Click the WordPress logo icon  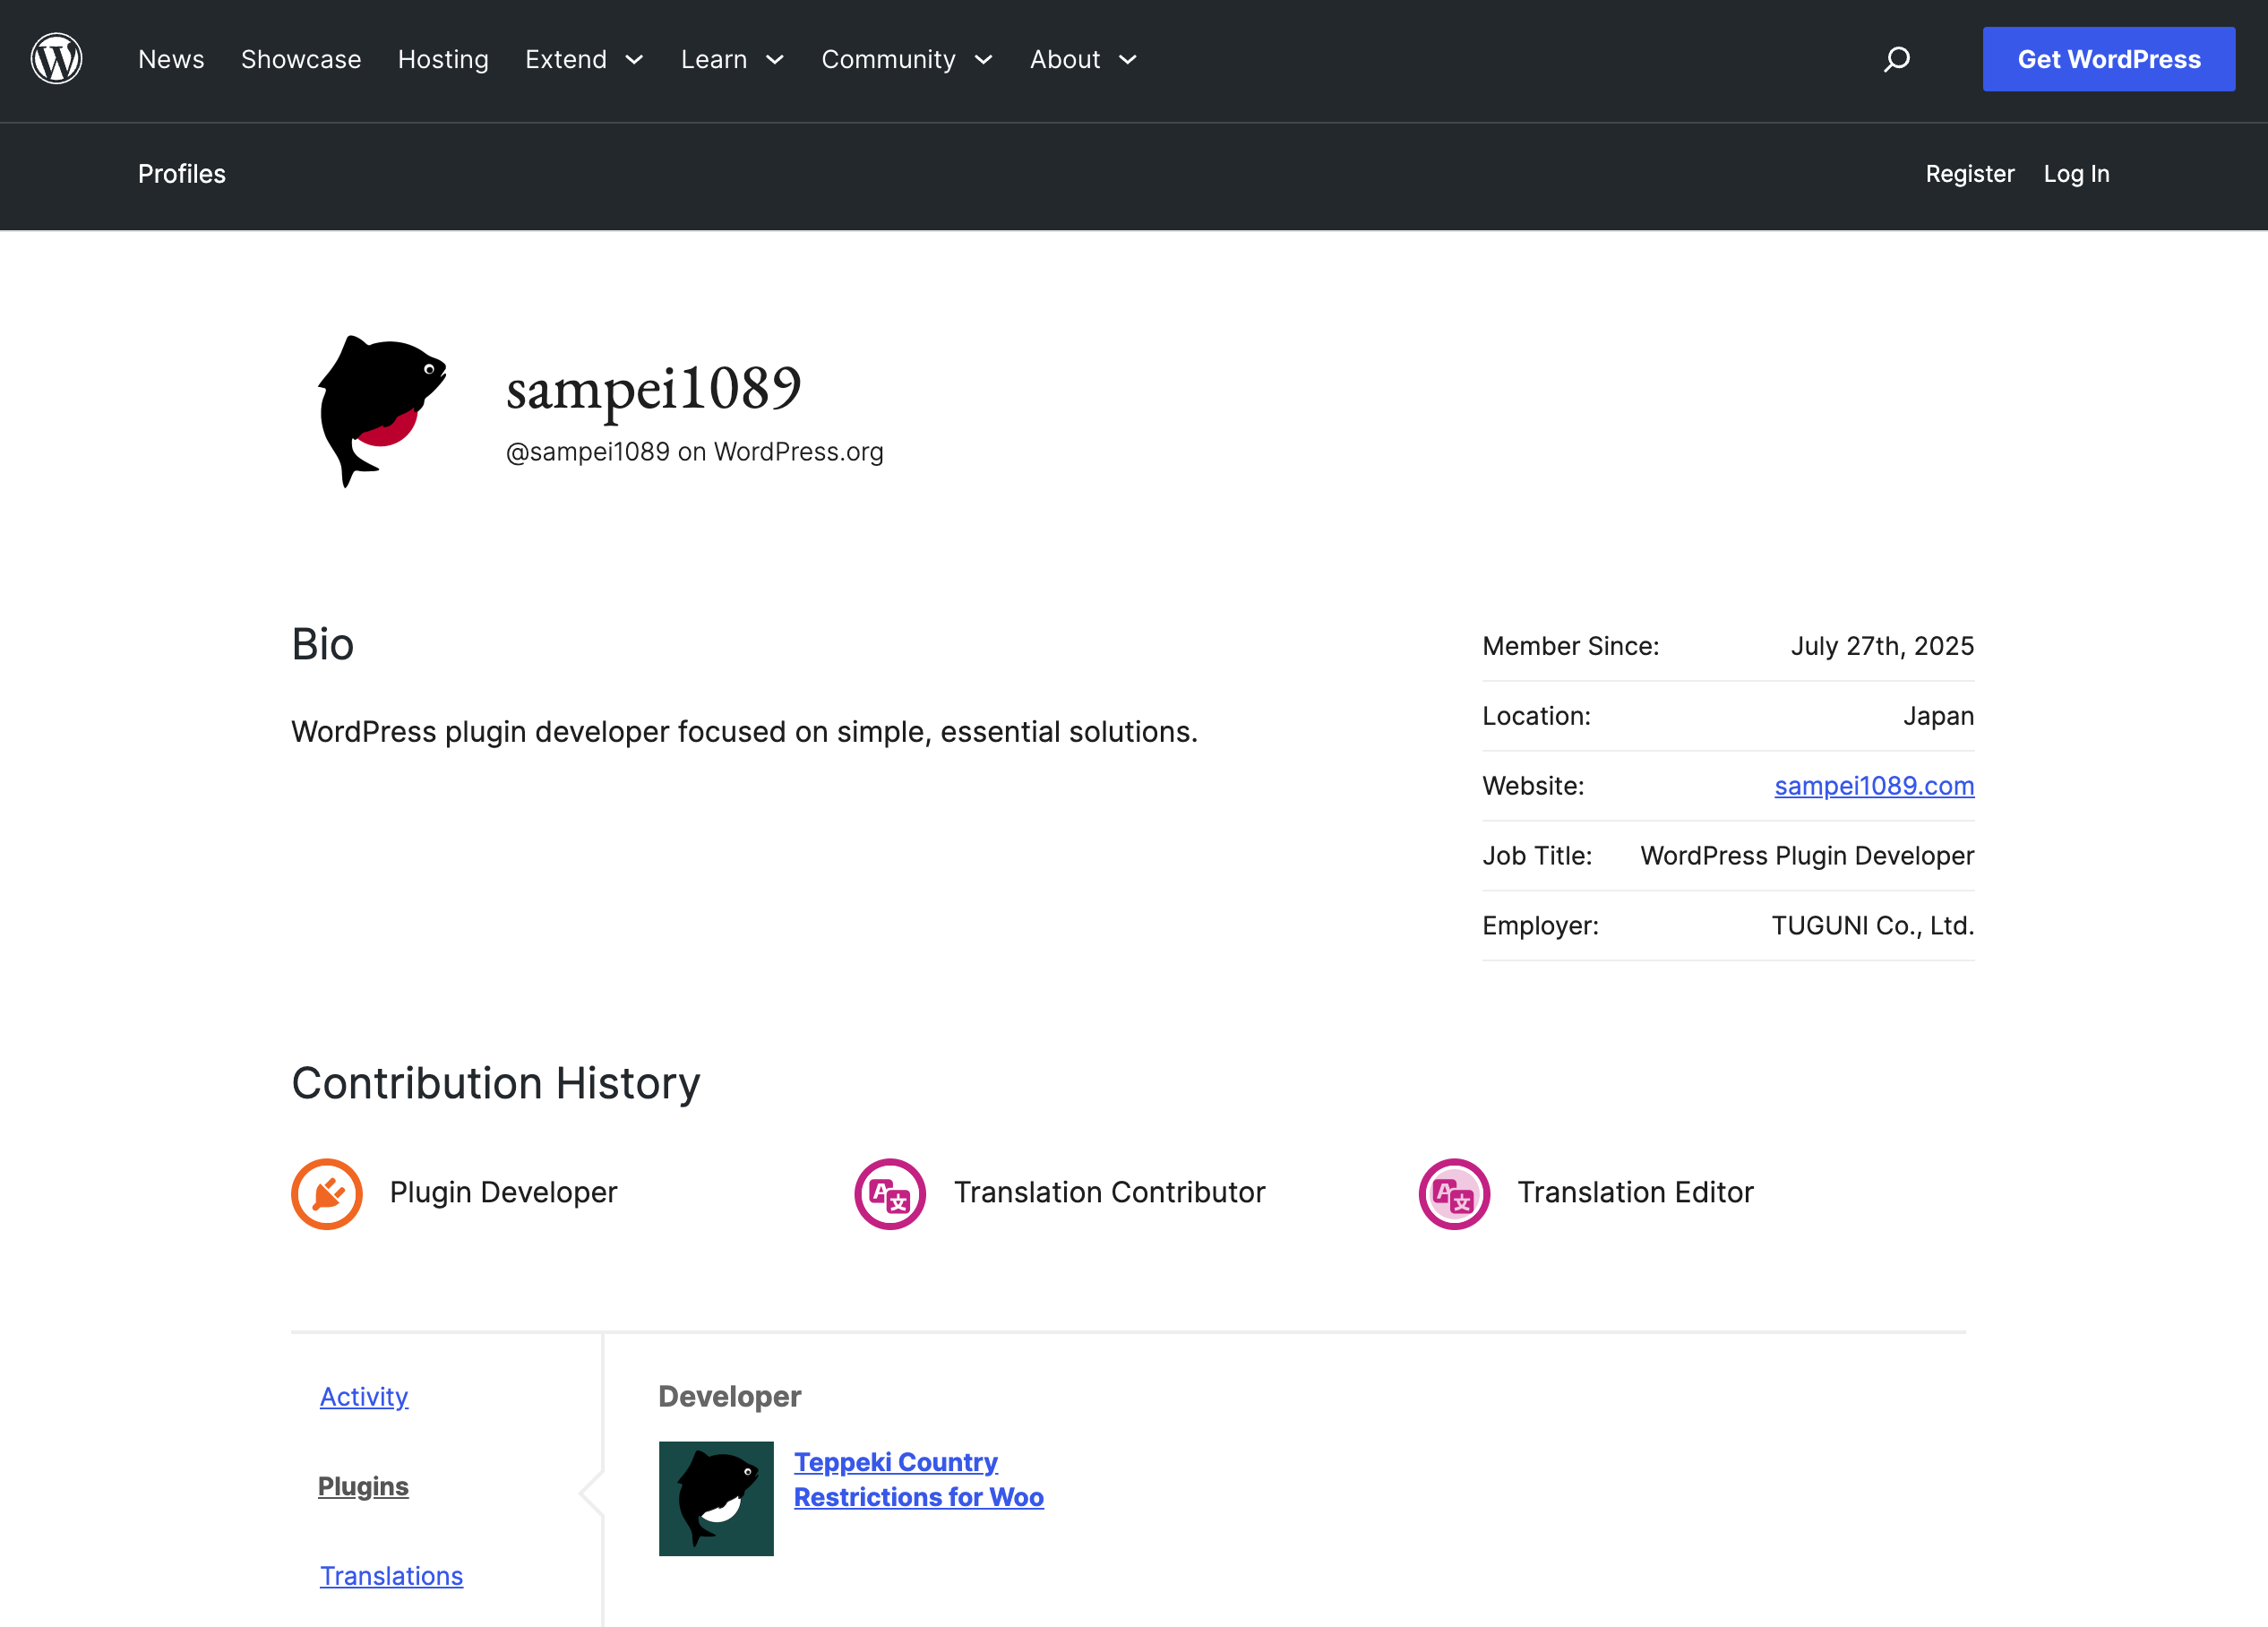tap(56, 59)
